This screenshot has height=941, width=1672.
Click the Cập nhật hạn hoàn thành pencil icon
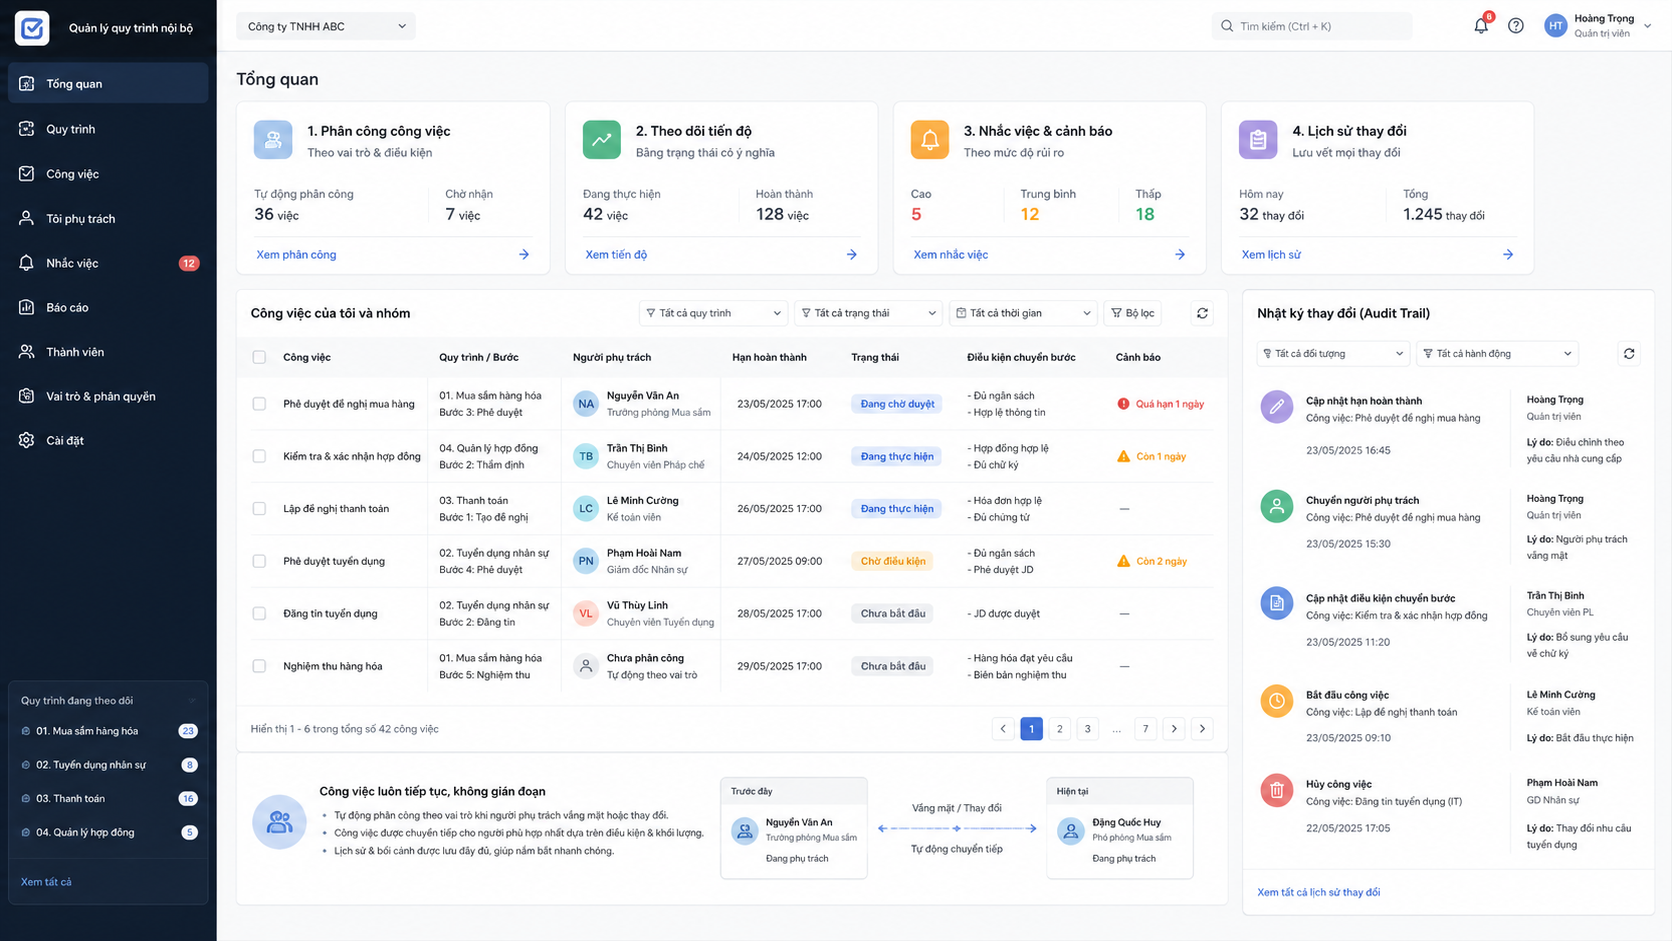[x=1276, y=407]
